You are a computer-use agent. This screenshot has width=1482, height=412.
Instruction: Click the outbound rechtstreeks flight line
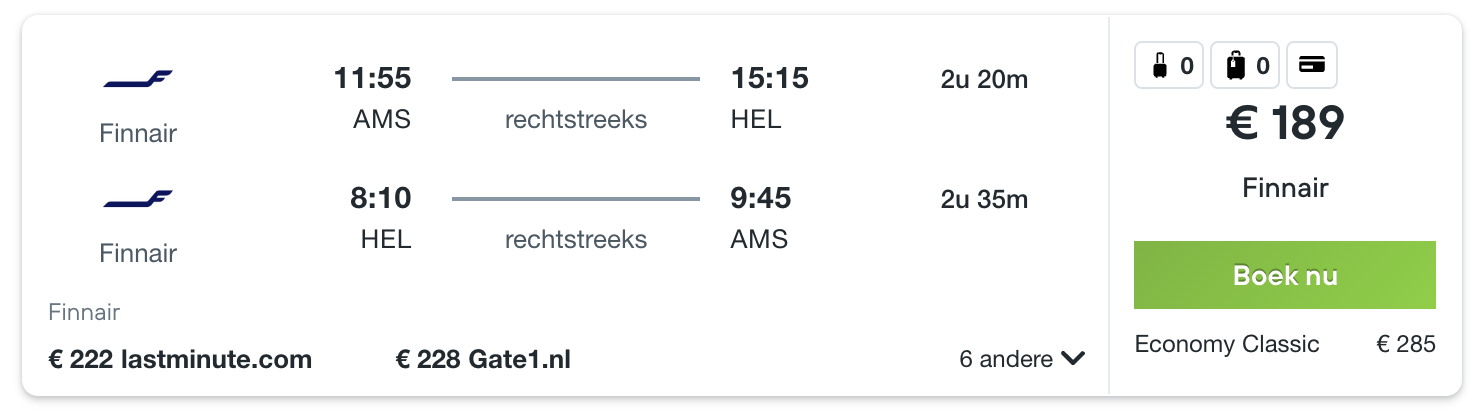(x=576, y=79)
